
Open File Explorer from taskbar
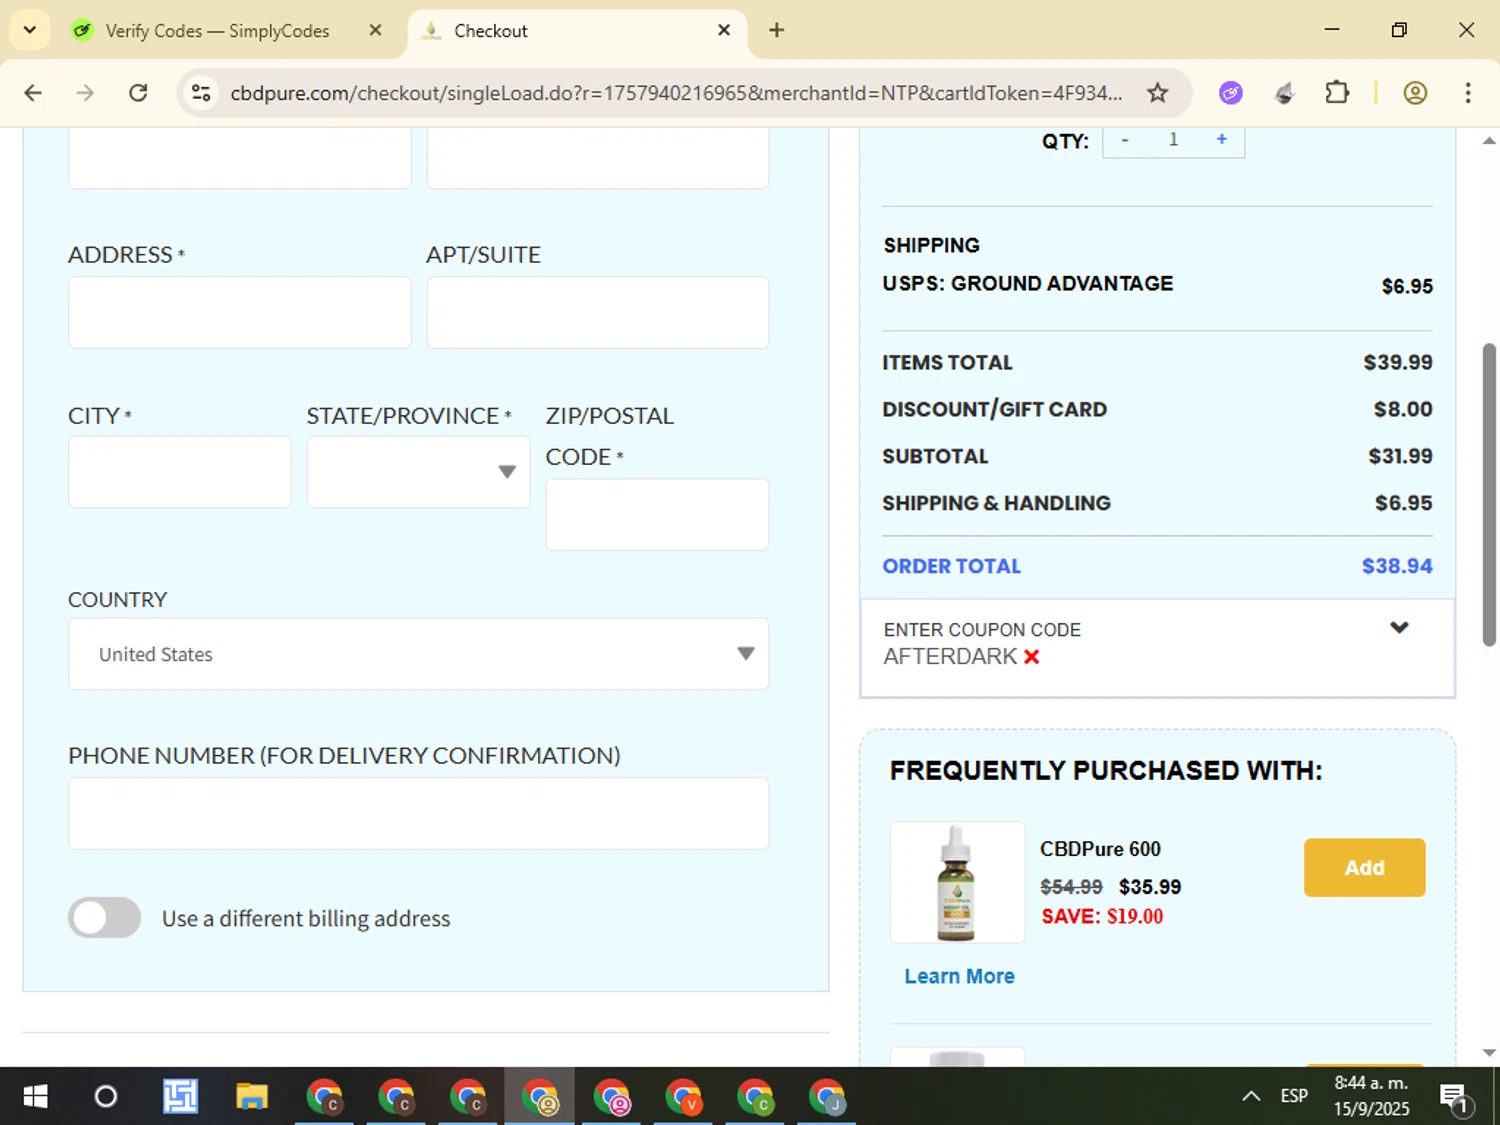click(251, 1096)
